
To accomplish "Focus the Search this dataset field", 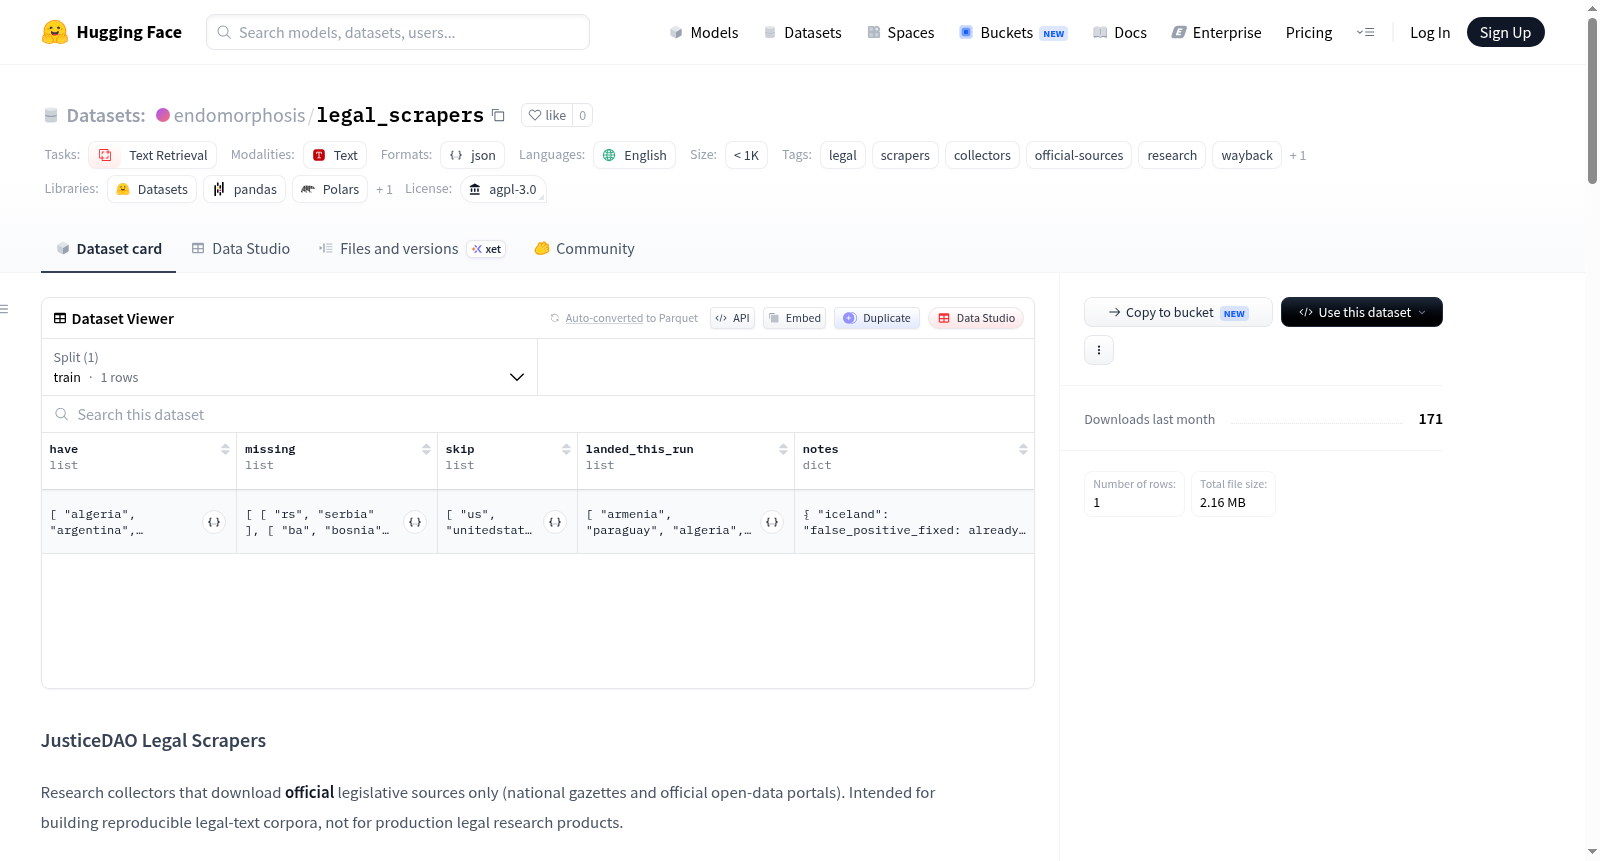I will (x=538, y=414).
